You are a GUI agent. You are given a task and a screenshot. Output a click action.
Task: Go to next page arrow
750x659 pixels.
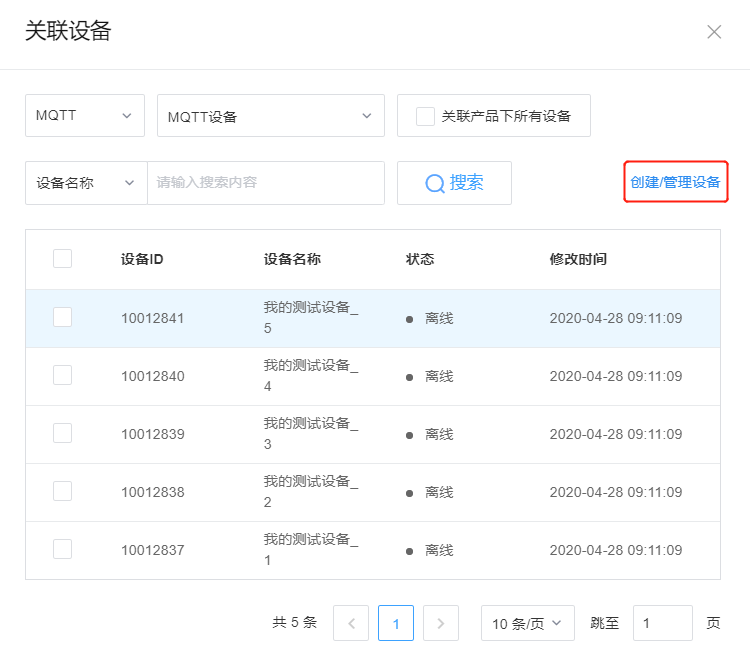point(441,623)
